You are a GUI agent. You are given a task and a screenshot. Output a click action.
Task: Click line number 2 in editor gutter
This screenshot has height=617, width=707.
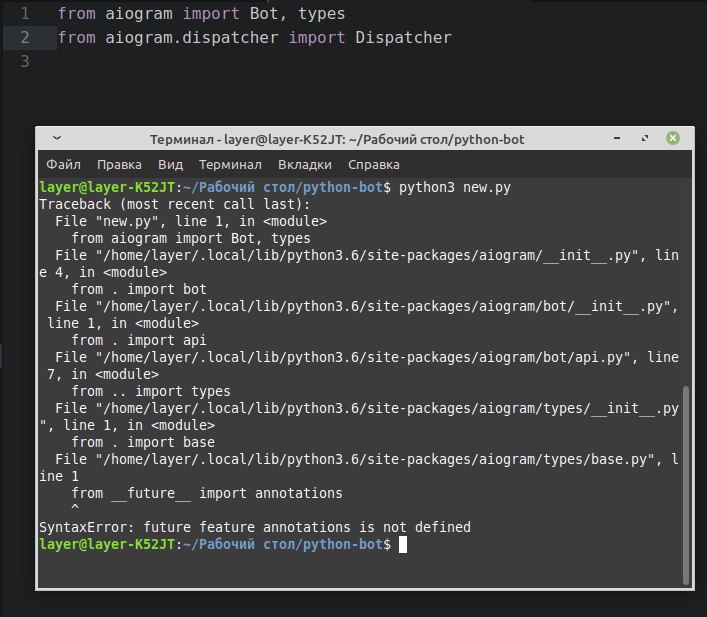click(25, 37)
